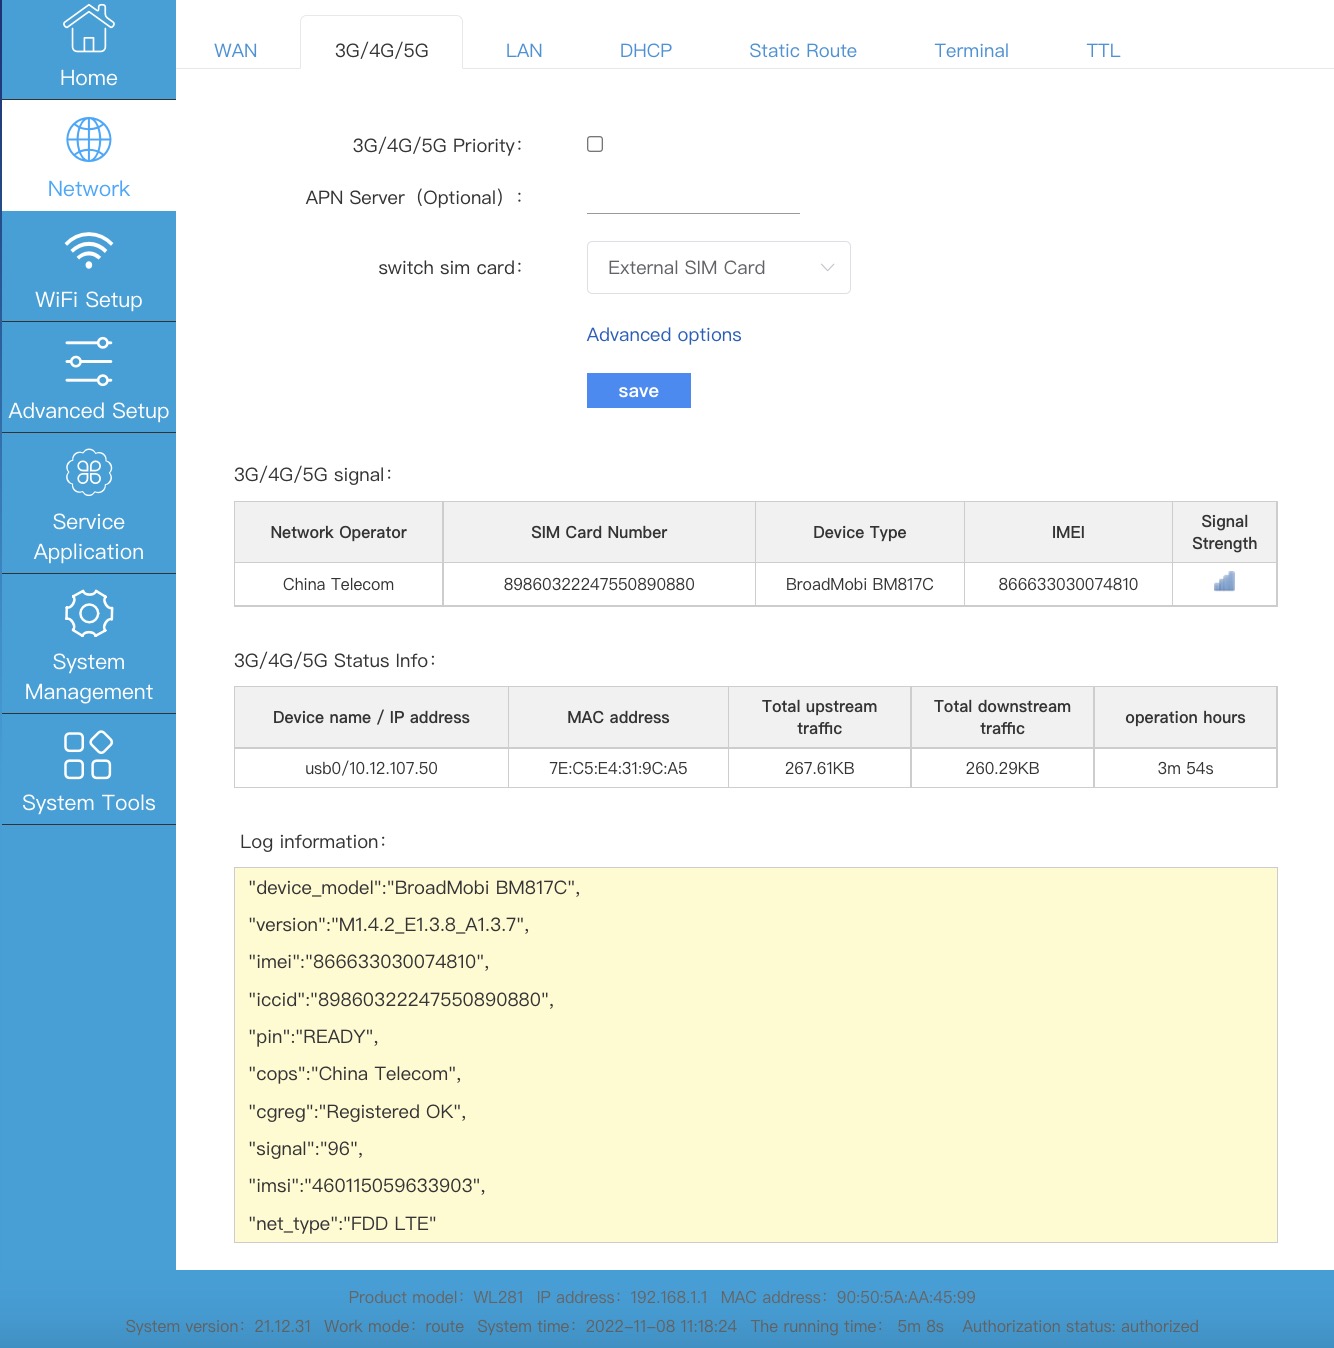Viewport: 1334px width, 1348px height.
Task: Click the "imsi" log line
Action: click(367, 1186)
